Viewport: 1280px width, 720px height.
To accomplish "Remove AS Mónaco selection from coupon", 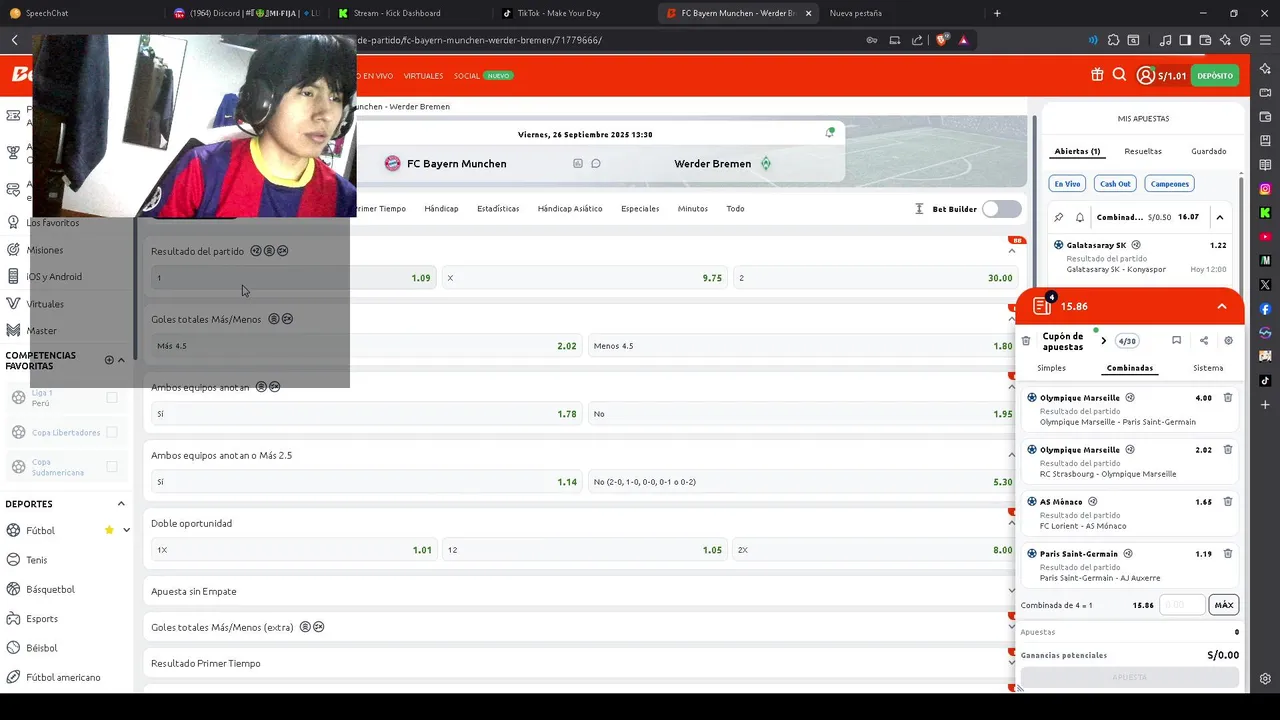I will (x=1228, y=502).
